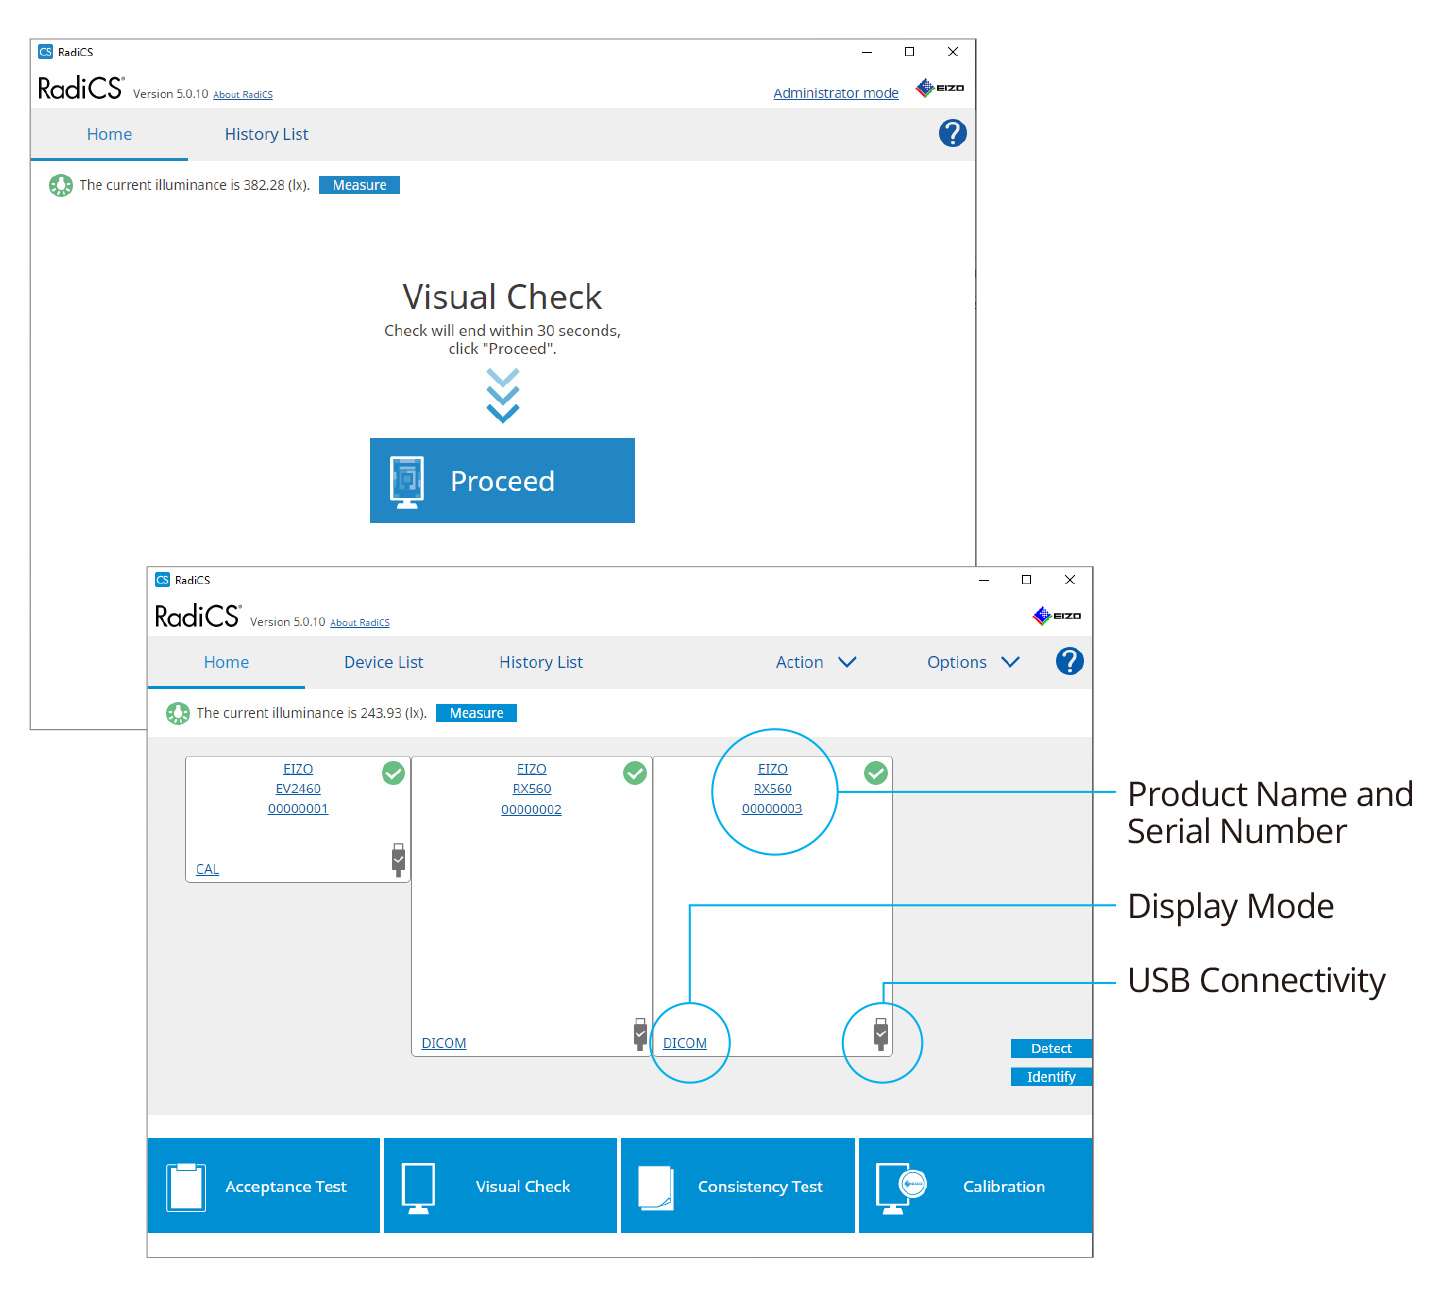Click Measure button in back window
The image size is (1440, 1306).
click(359, 185)
